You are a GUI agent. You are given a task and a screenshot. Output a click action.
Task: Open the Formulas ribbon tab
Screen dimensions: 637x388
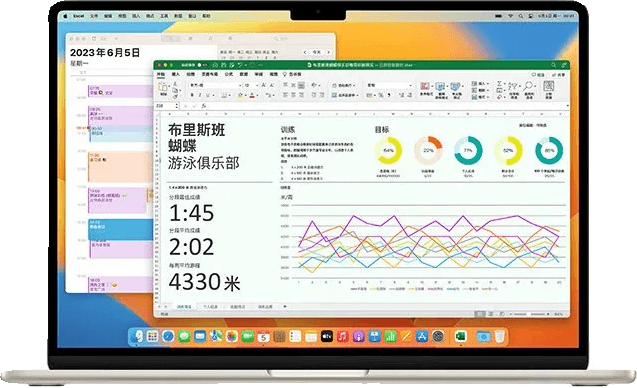229,74
